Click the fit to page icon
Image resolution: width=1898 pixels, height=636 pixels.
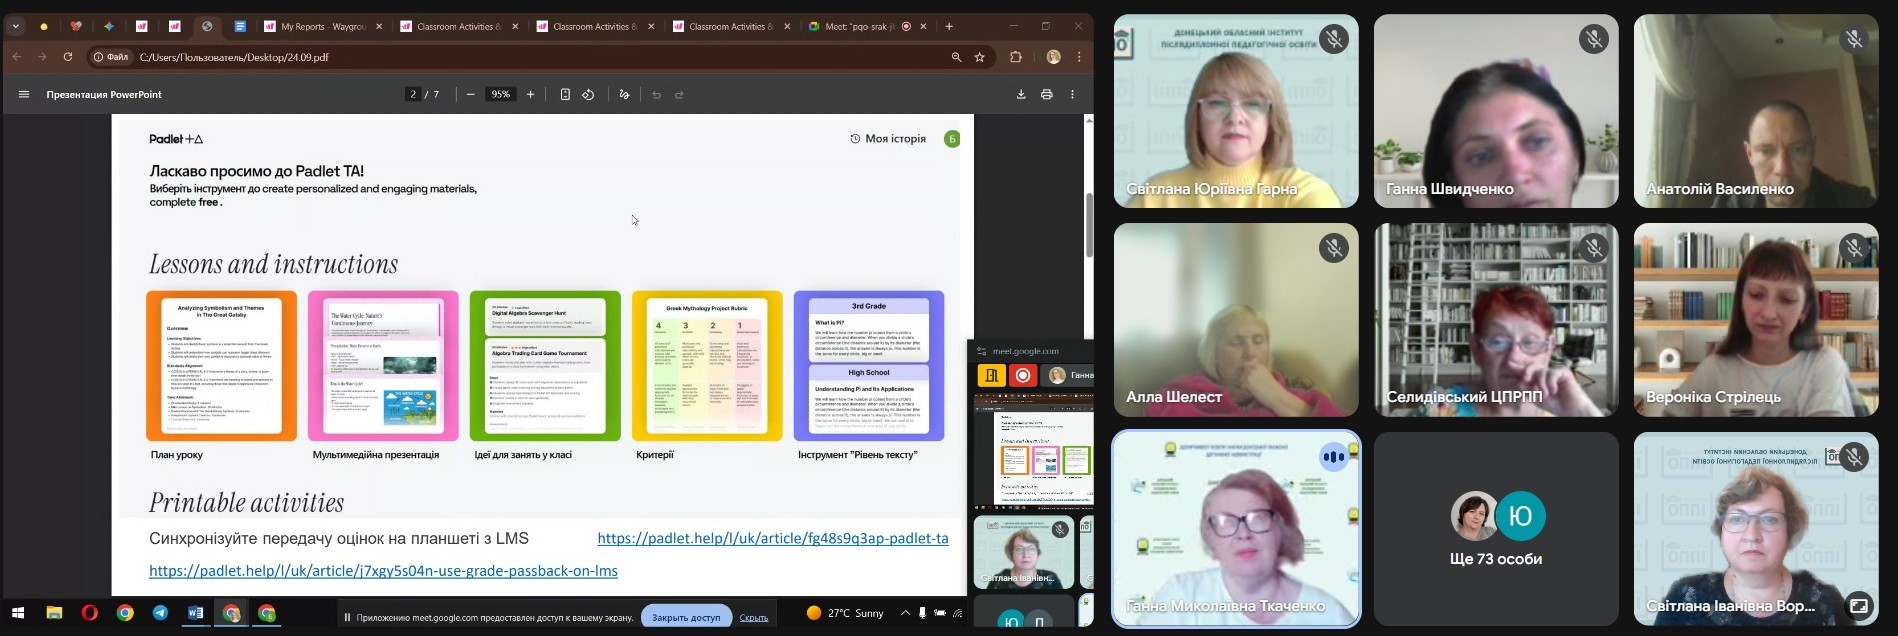565,94
